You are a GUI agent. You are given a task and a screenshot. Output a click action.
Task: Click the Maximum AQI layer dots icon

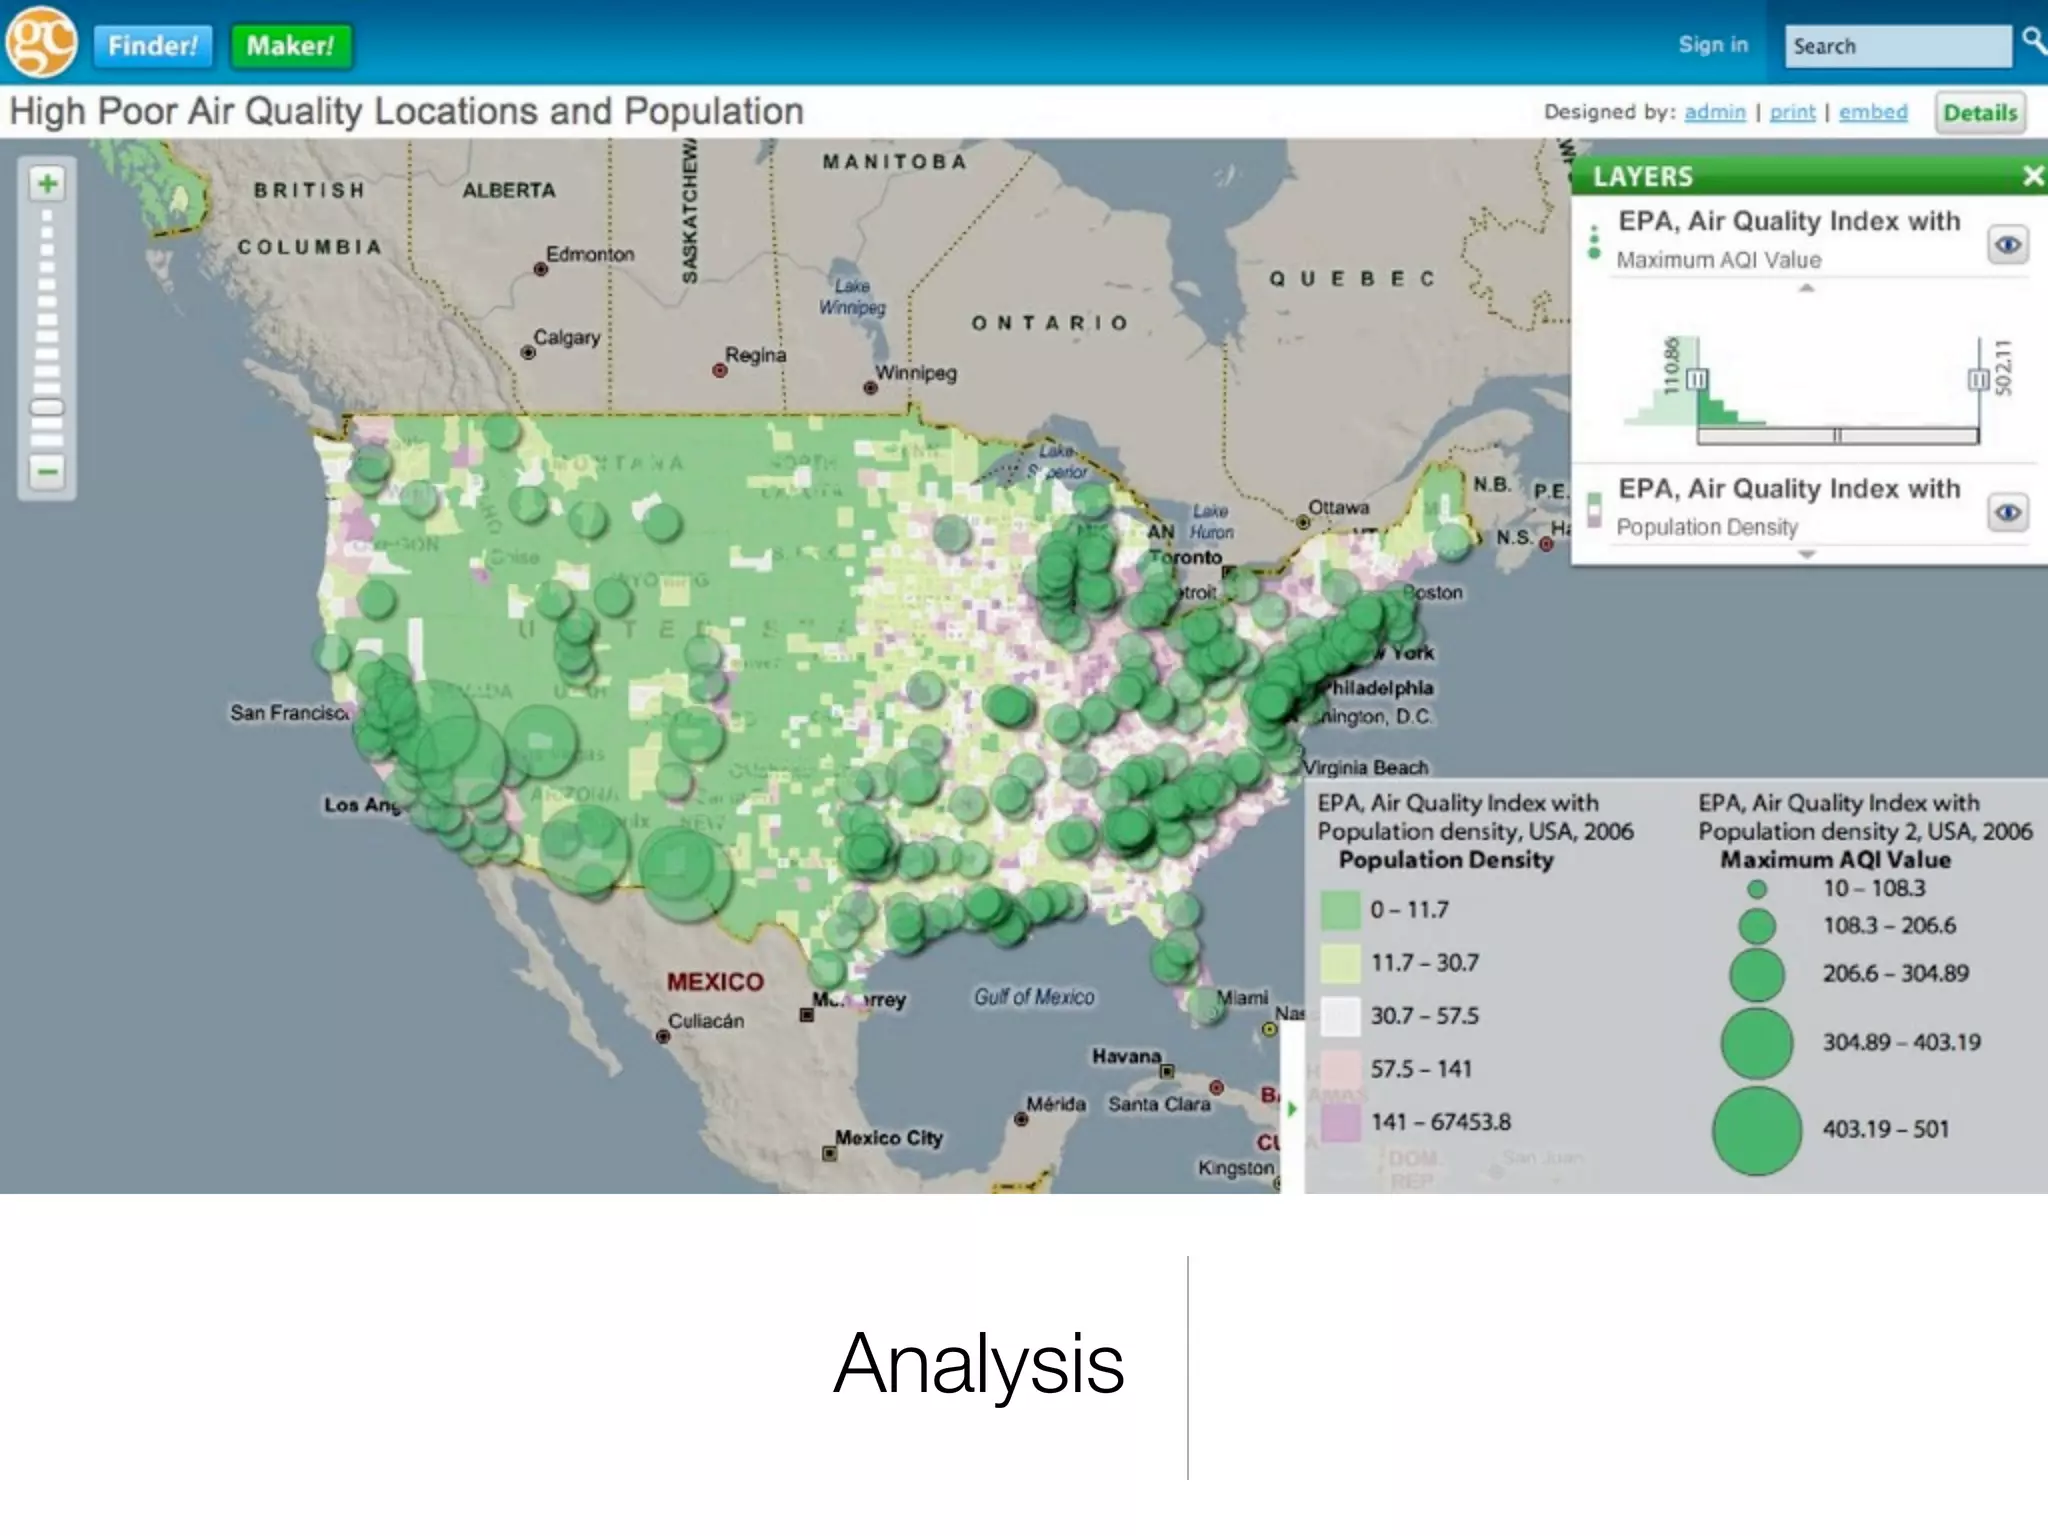tap(1594, 242)
